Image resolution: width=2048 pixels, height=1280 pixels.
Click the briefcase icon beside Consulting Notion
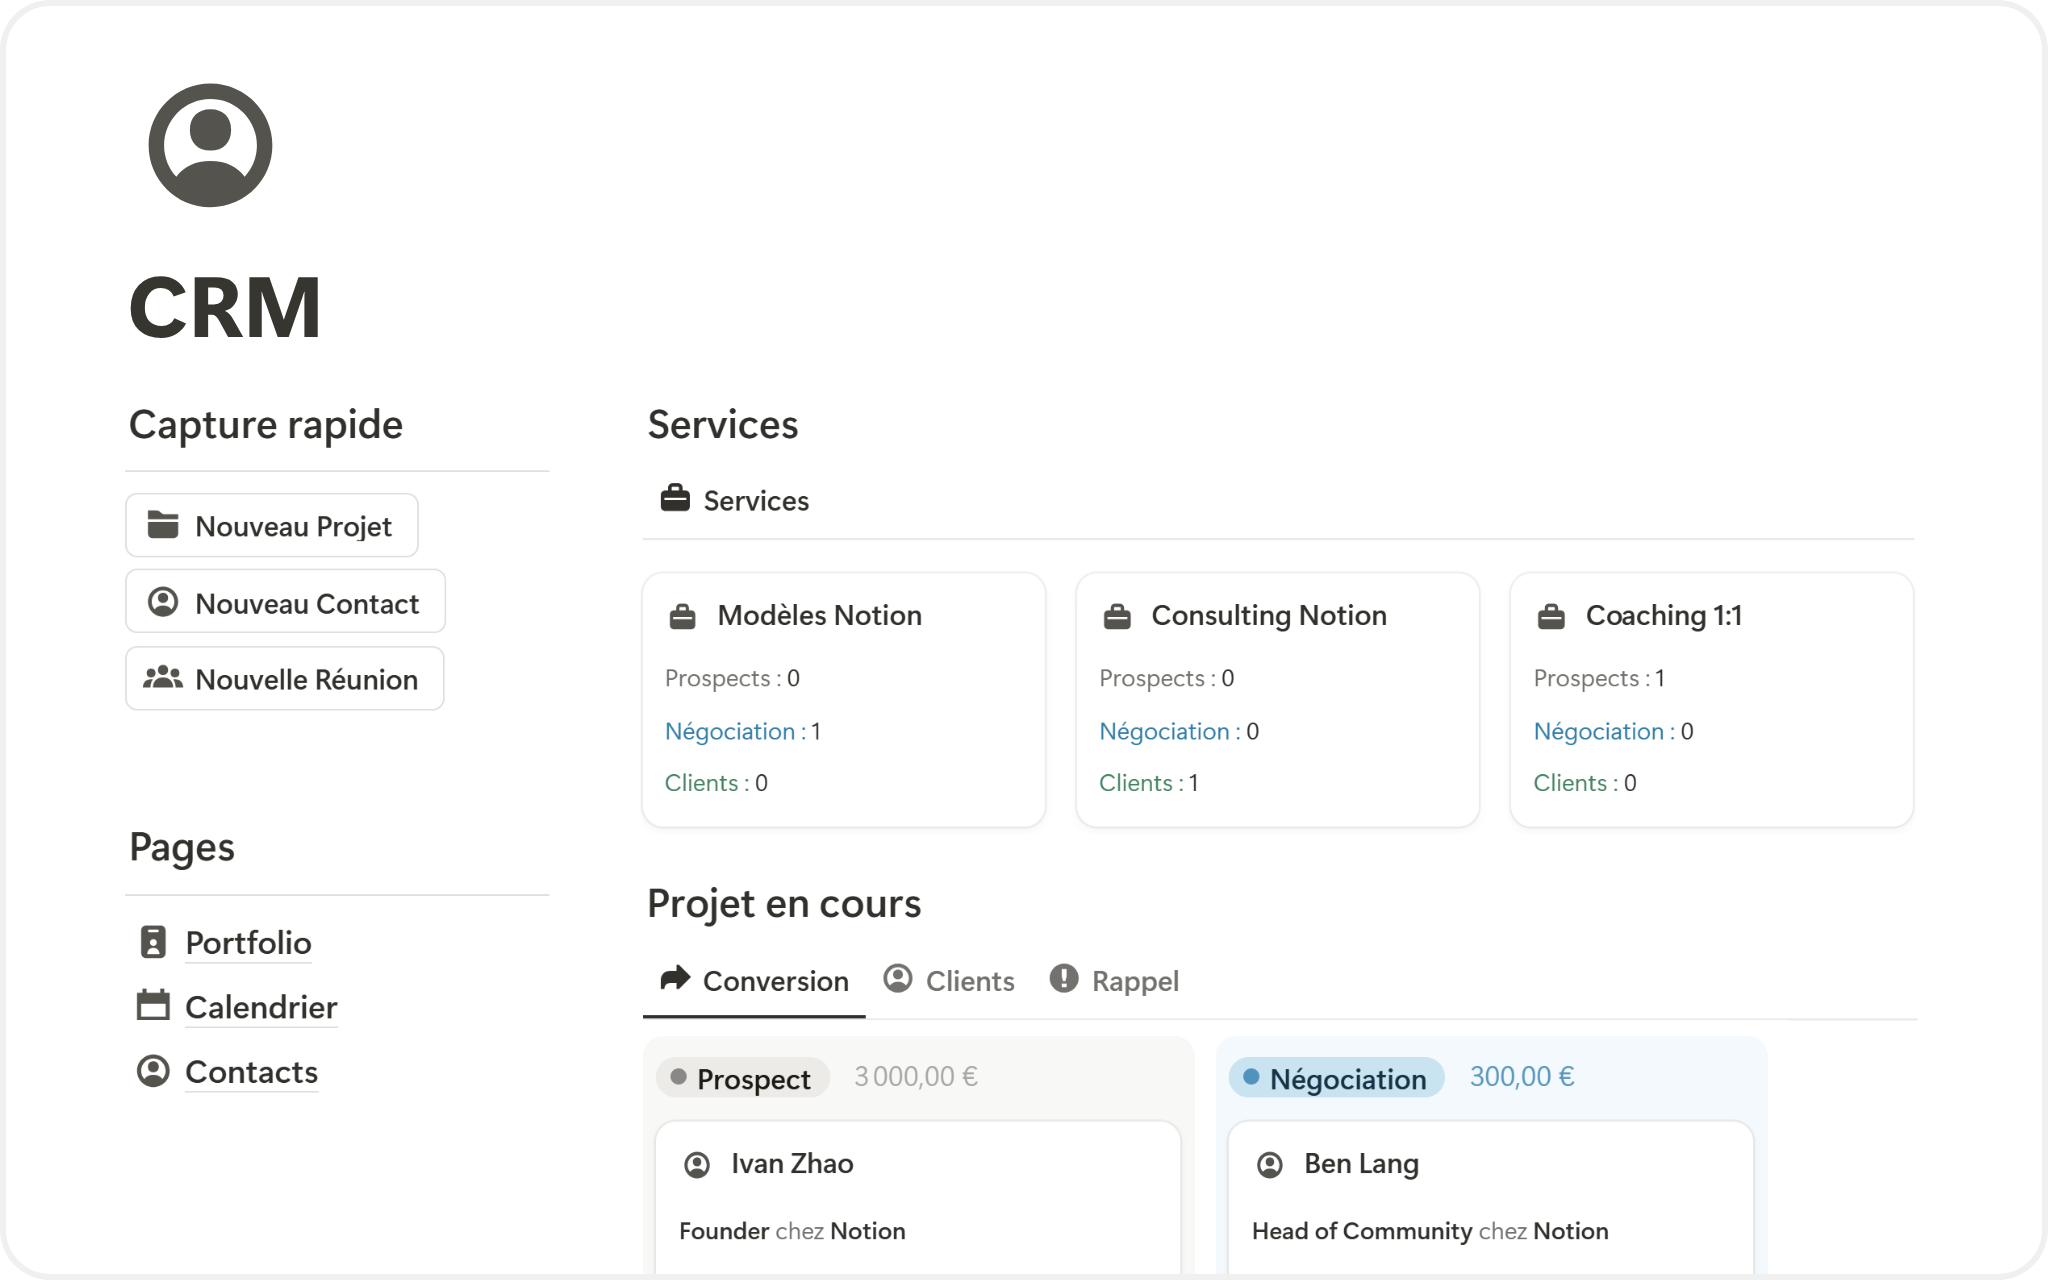(x=1117, y=617)
